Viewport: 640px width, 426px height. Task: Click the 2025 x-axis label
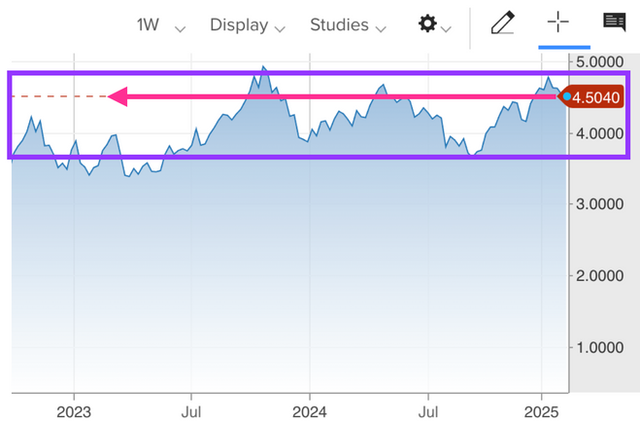pyautogui.click(x=541, y=412)
